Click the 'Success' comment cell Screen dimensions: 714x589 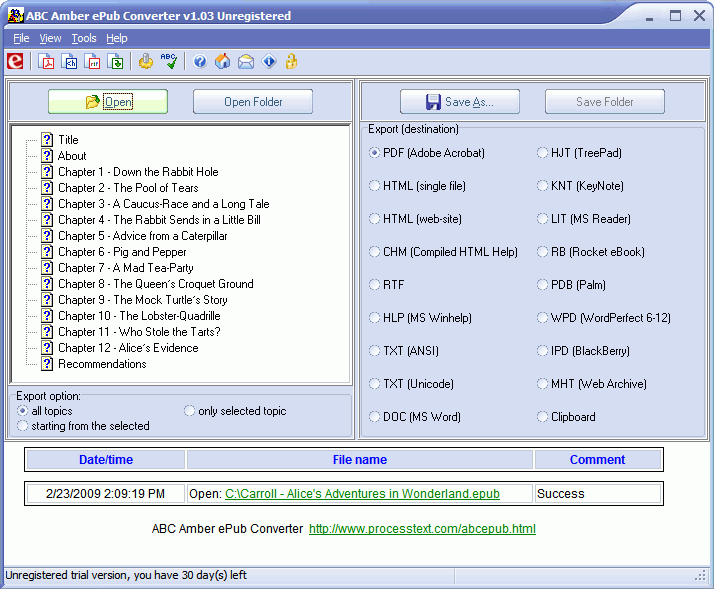click(x=597, y=494)
